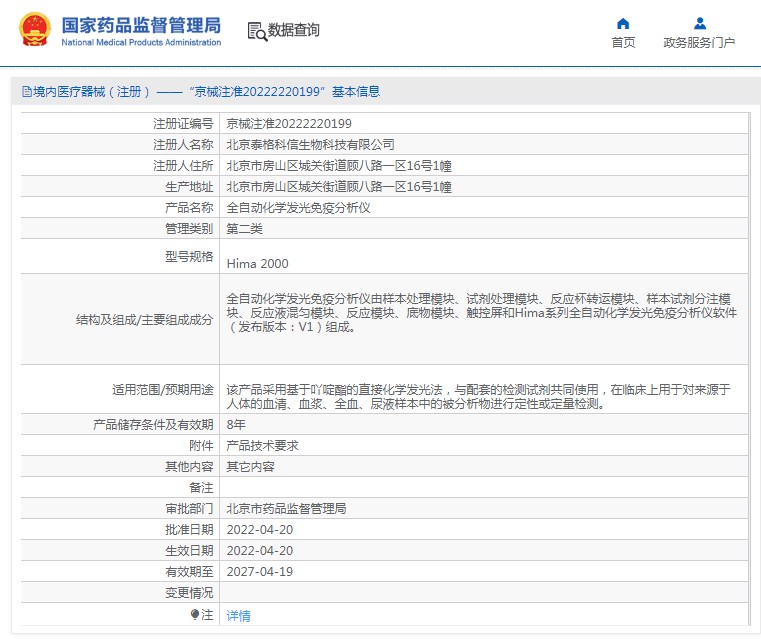Click the national emblem logo
Screen dimensions: 761x639
click(33, 30)
